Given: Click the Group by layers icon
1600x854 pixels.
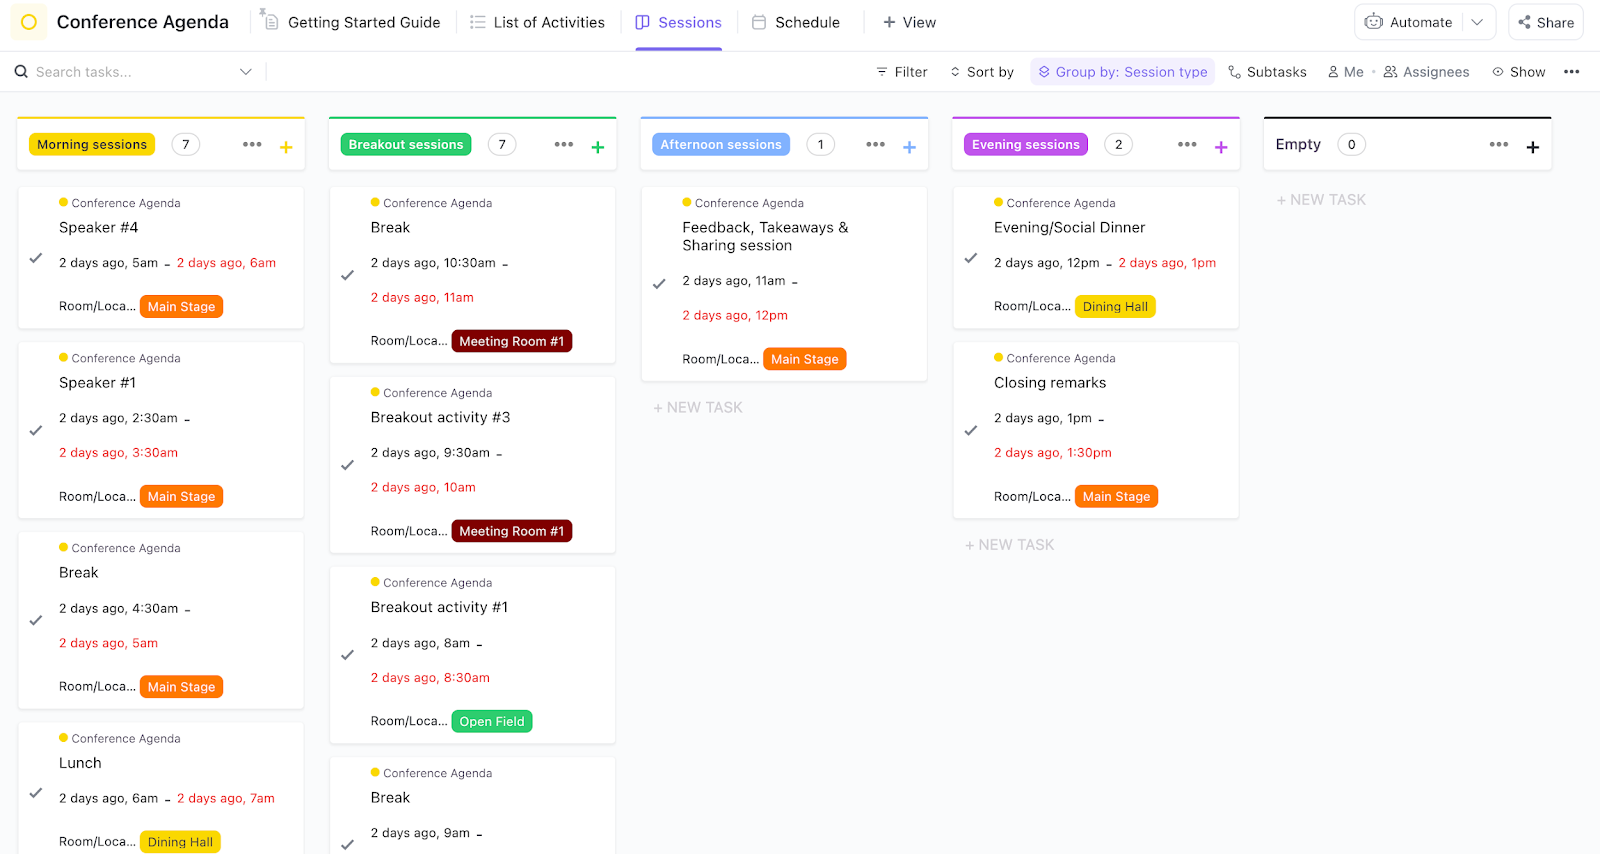Looking at the screenshot, I should point(1044,72).
